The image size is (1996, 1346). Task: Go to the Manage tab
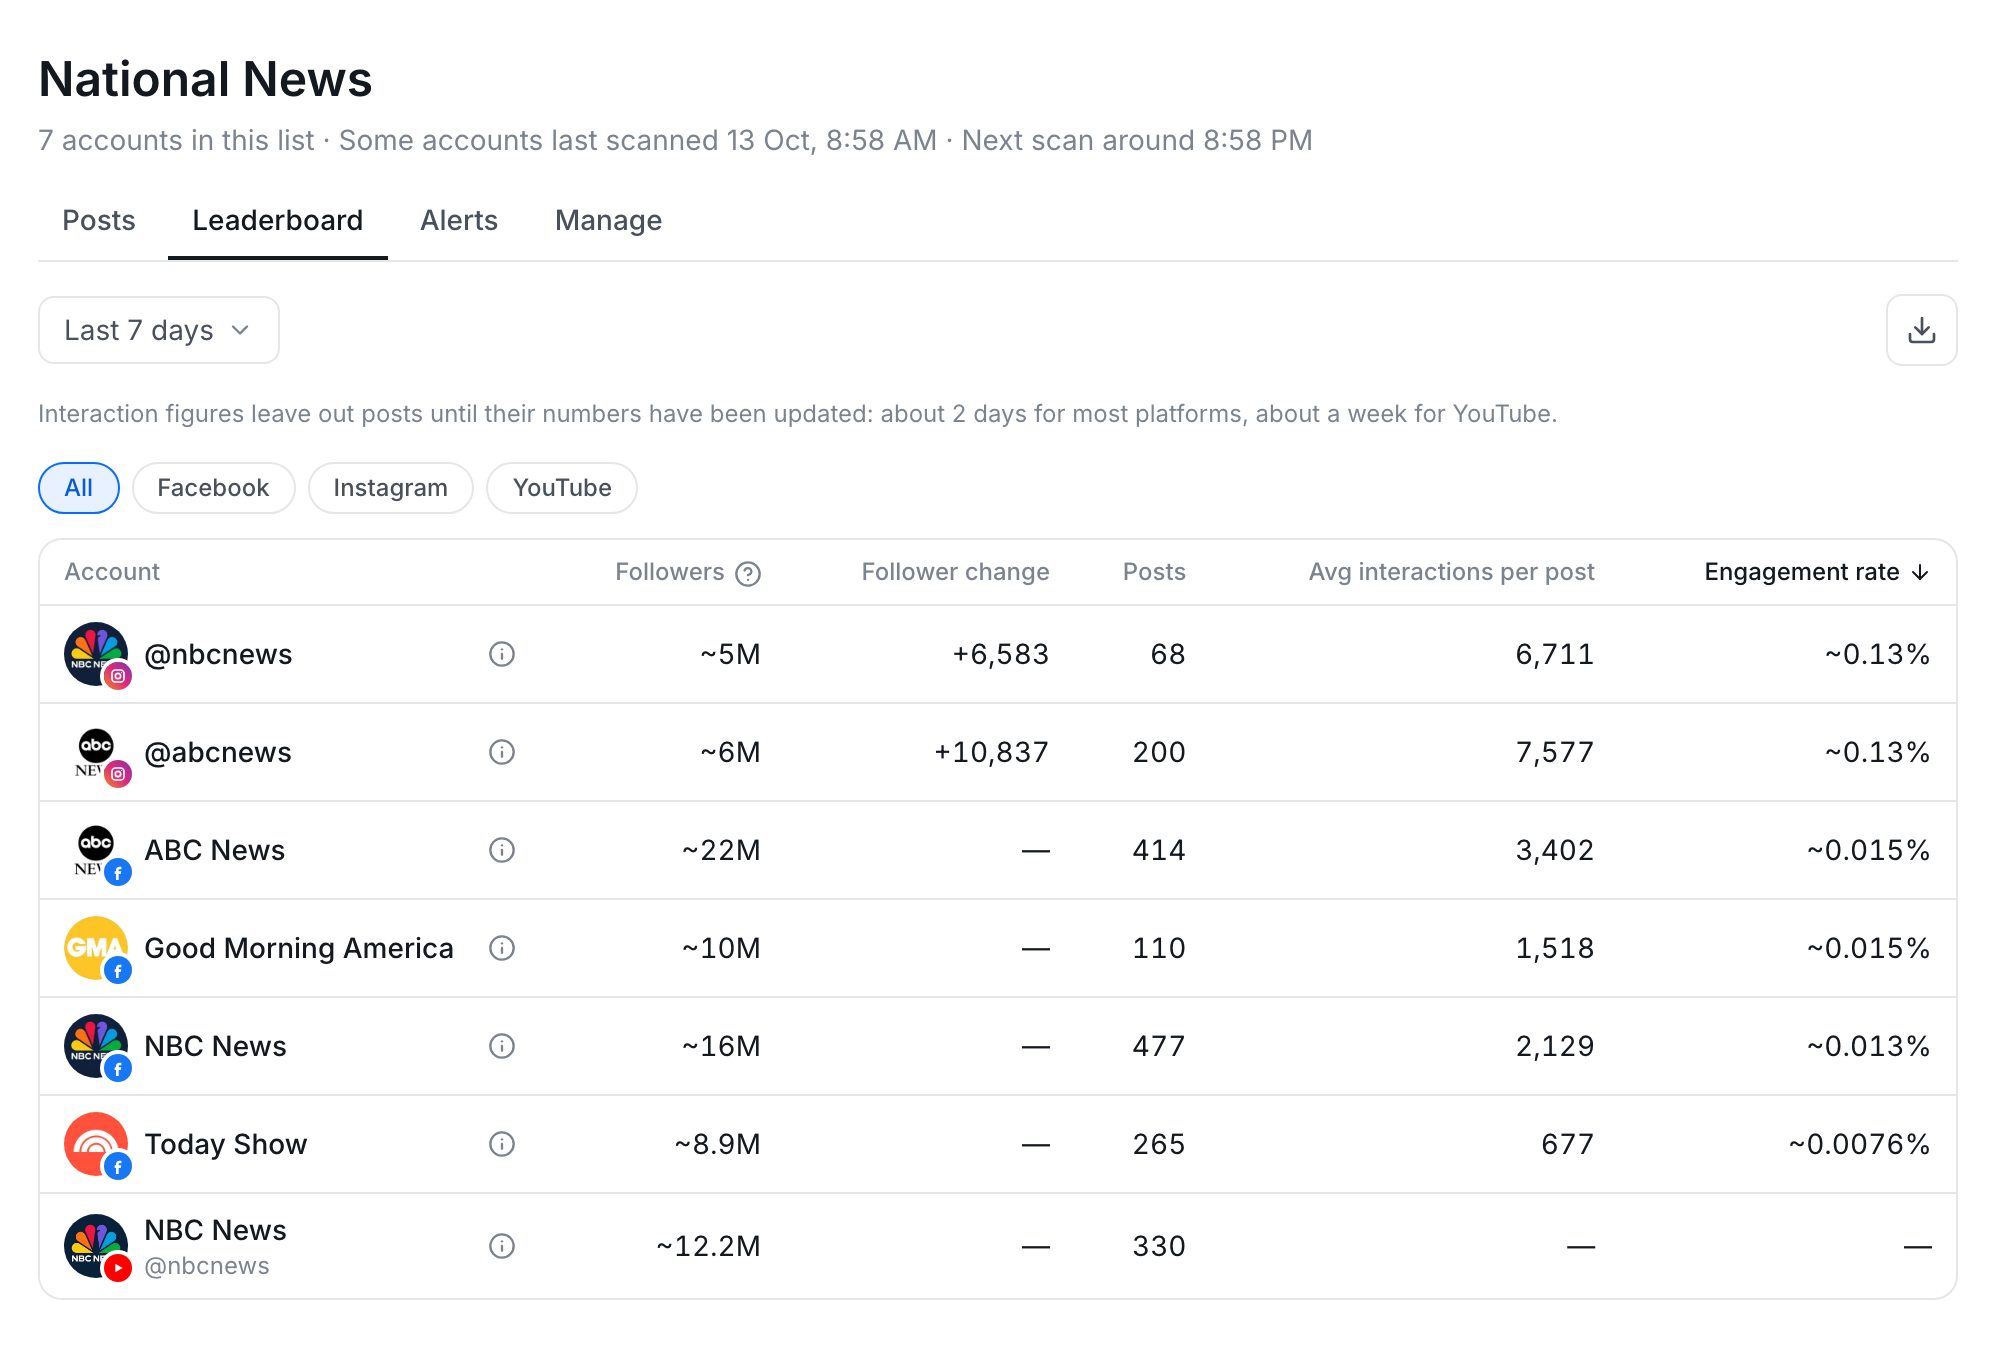point(608,220)
